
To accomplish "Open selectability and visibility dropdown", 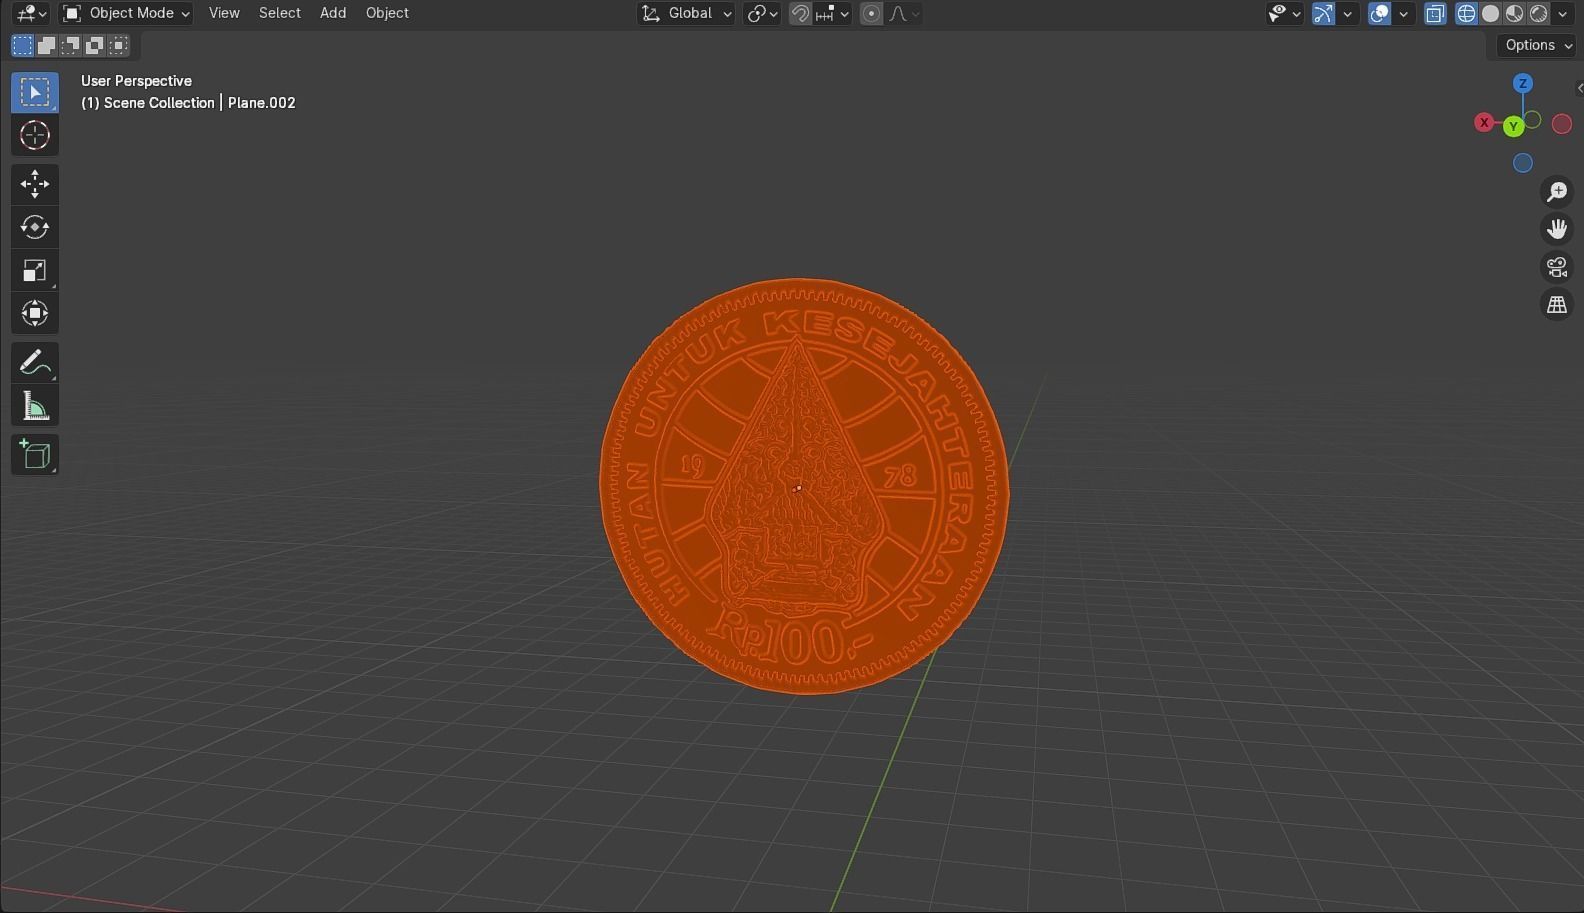I will pyautogui.click(x=1284, y=13).
